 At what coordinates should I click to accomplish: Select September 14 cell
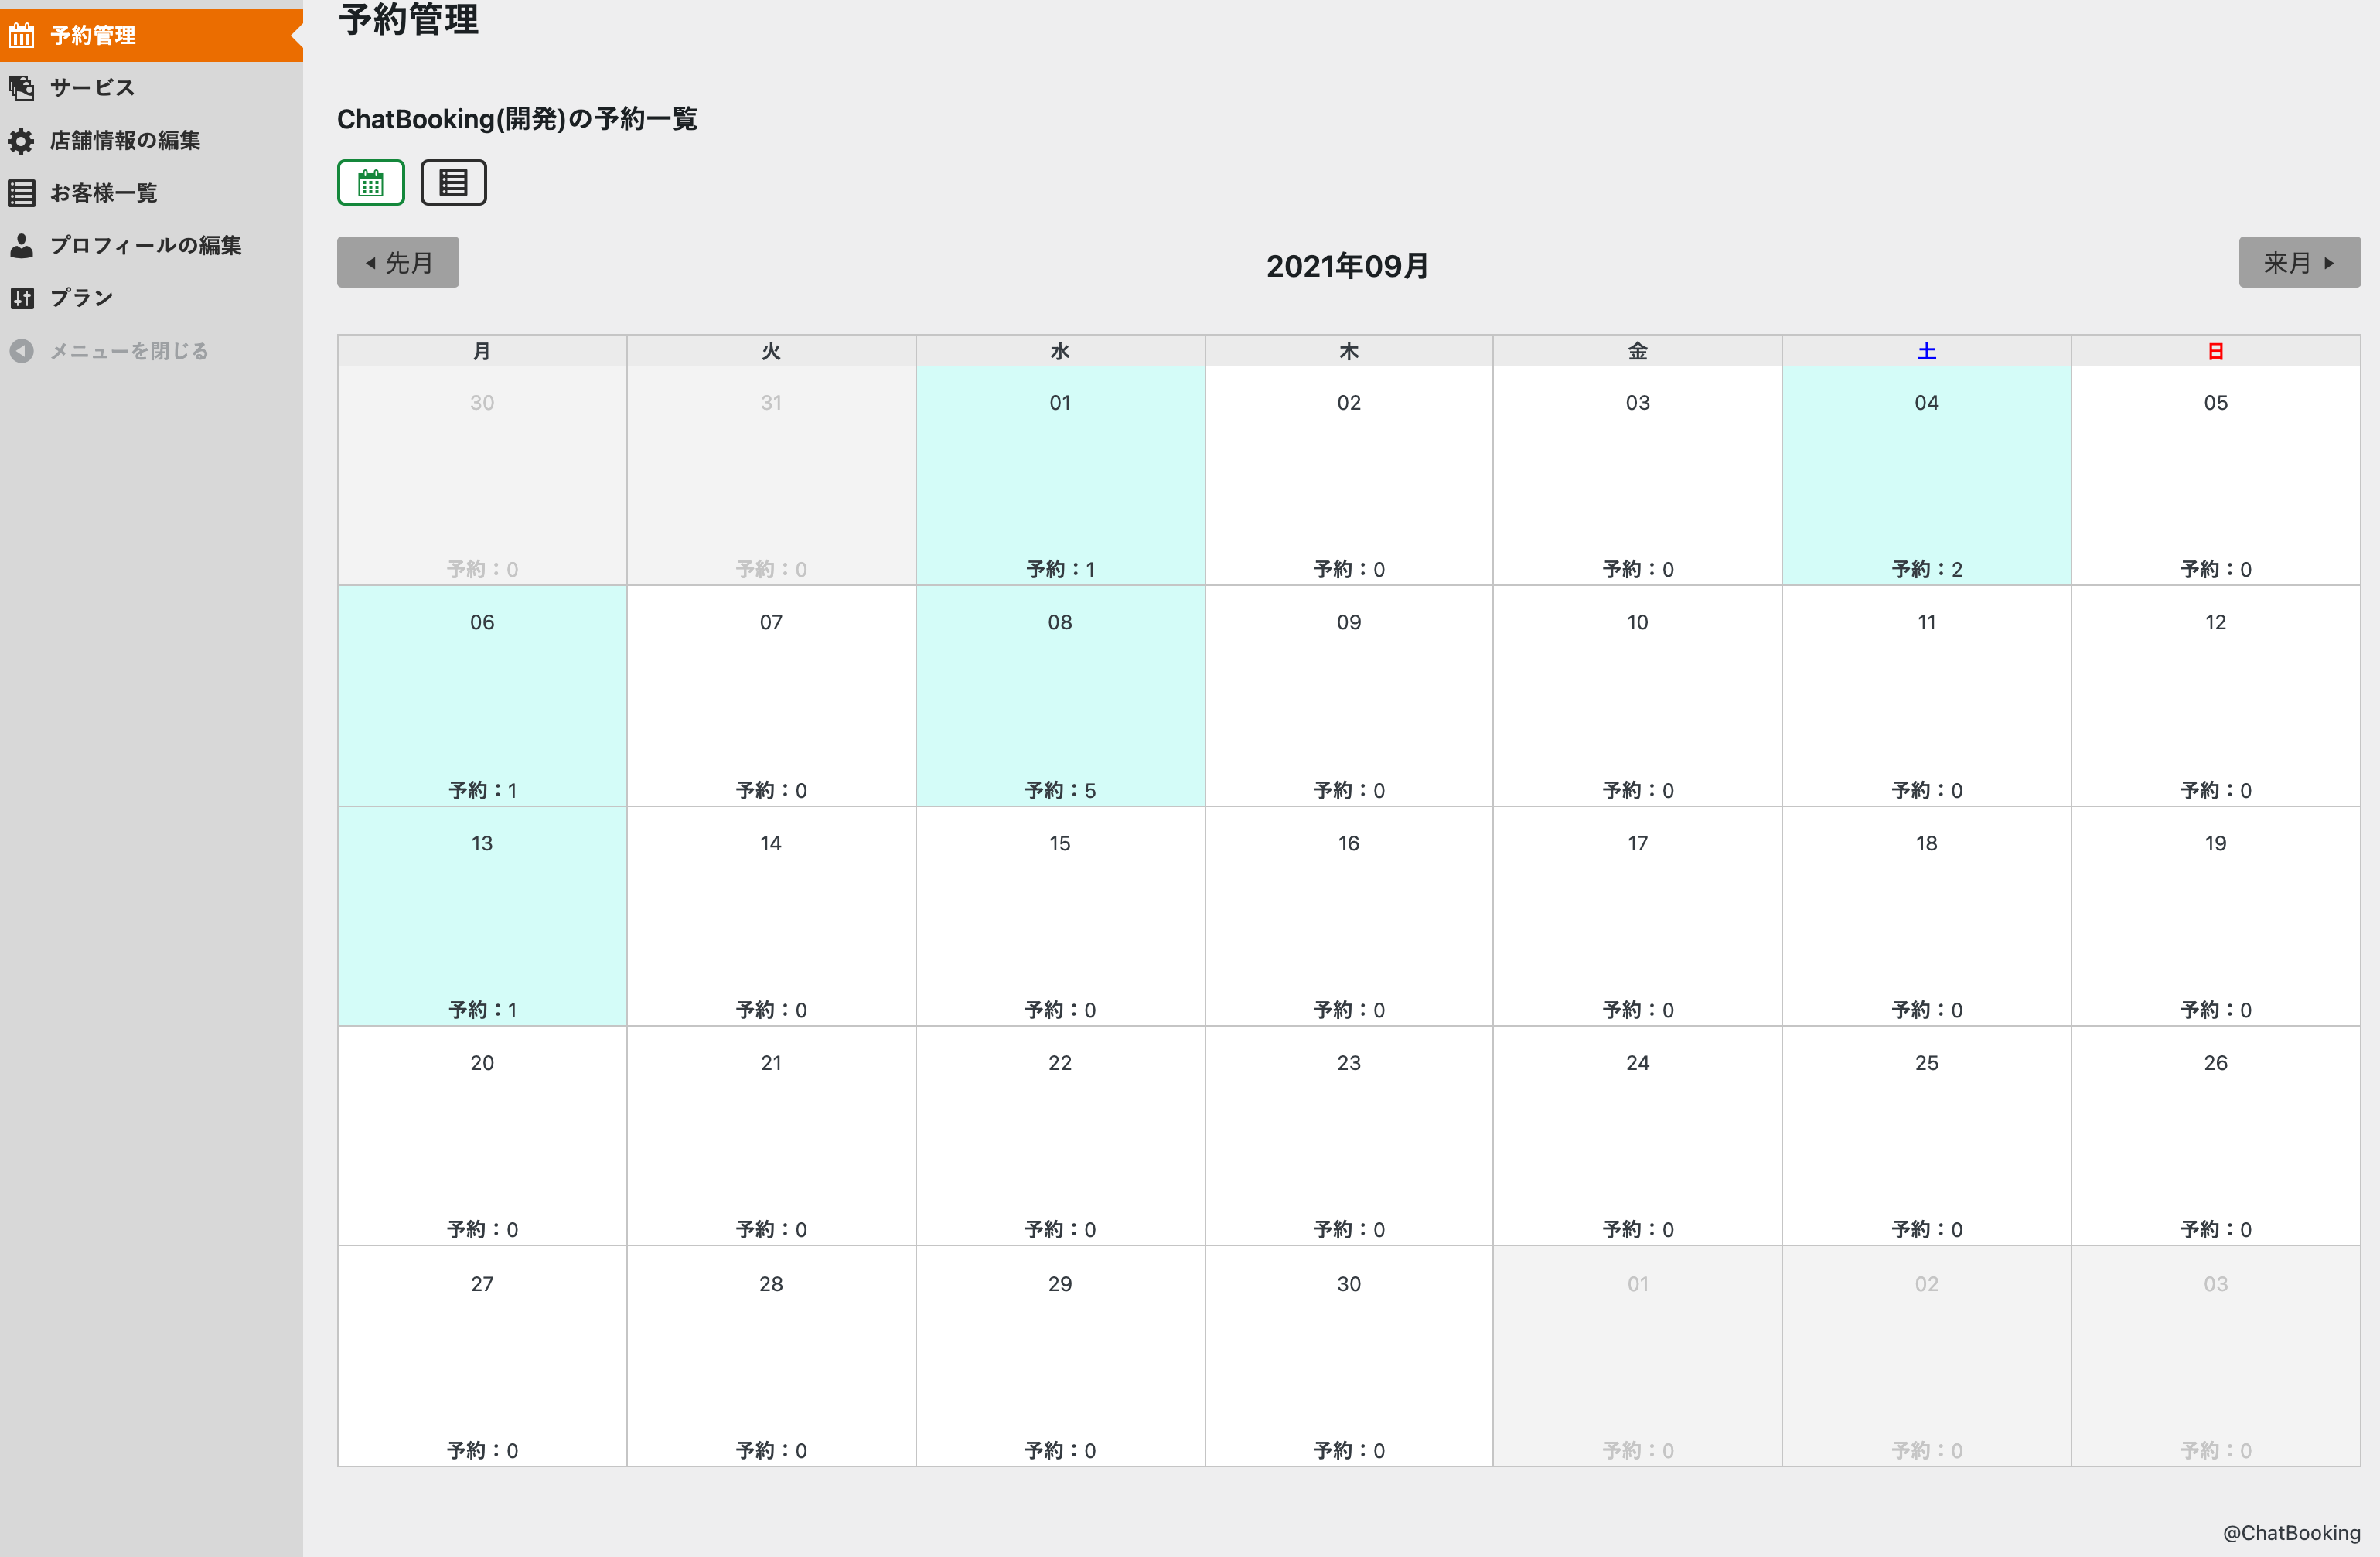click(x=771, y=917)
